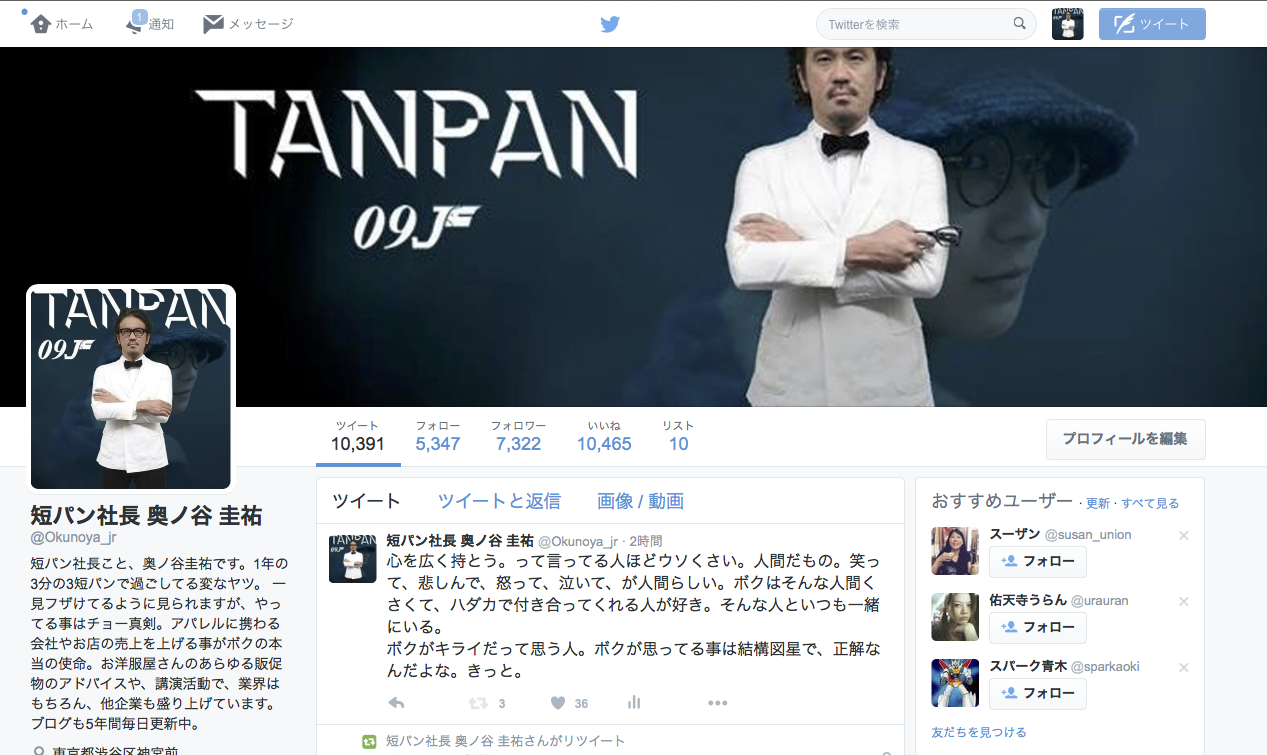Viewport: 1267px width, 755px height.
Task: Open the 画像 / 動画 tab
Action: [639, 500]
